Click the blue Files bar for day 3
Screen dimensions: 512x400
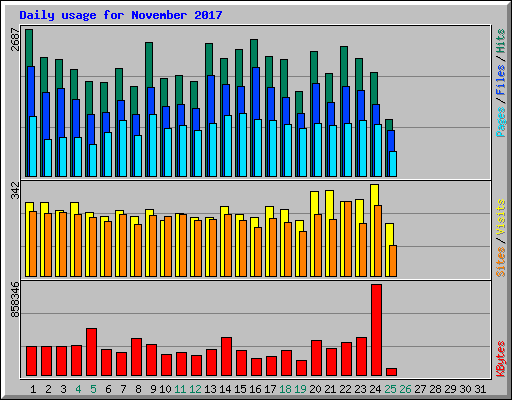(x=61, y=113)
